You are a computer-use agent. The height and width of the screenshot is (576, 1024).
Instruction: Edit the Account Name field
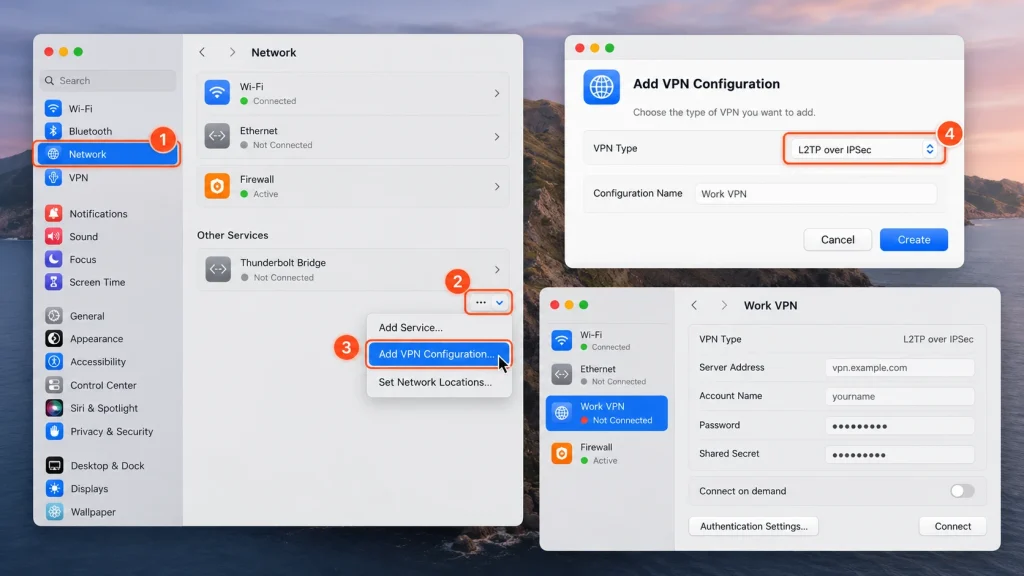coord(899,396)
